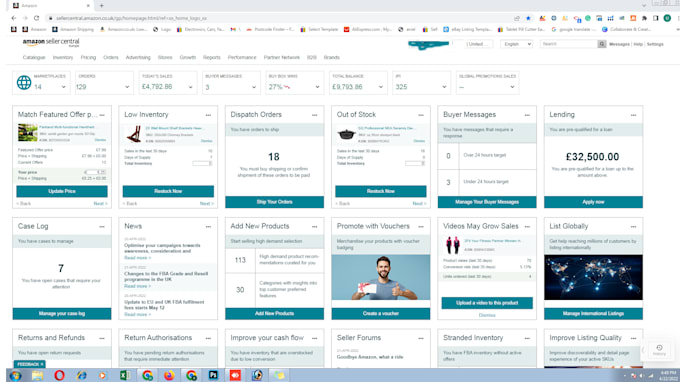Click the Your price input field
This screenshot has width=680, height=382.
click(95, 172)
